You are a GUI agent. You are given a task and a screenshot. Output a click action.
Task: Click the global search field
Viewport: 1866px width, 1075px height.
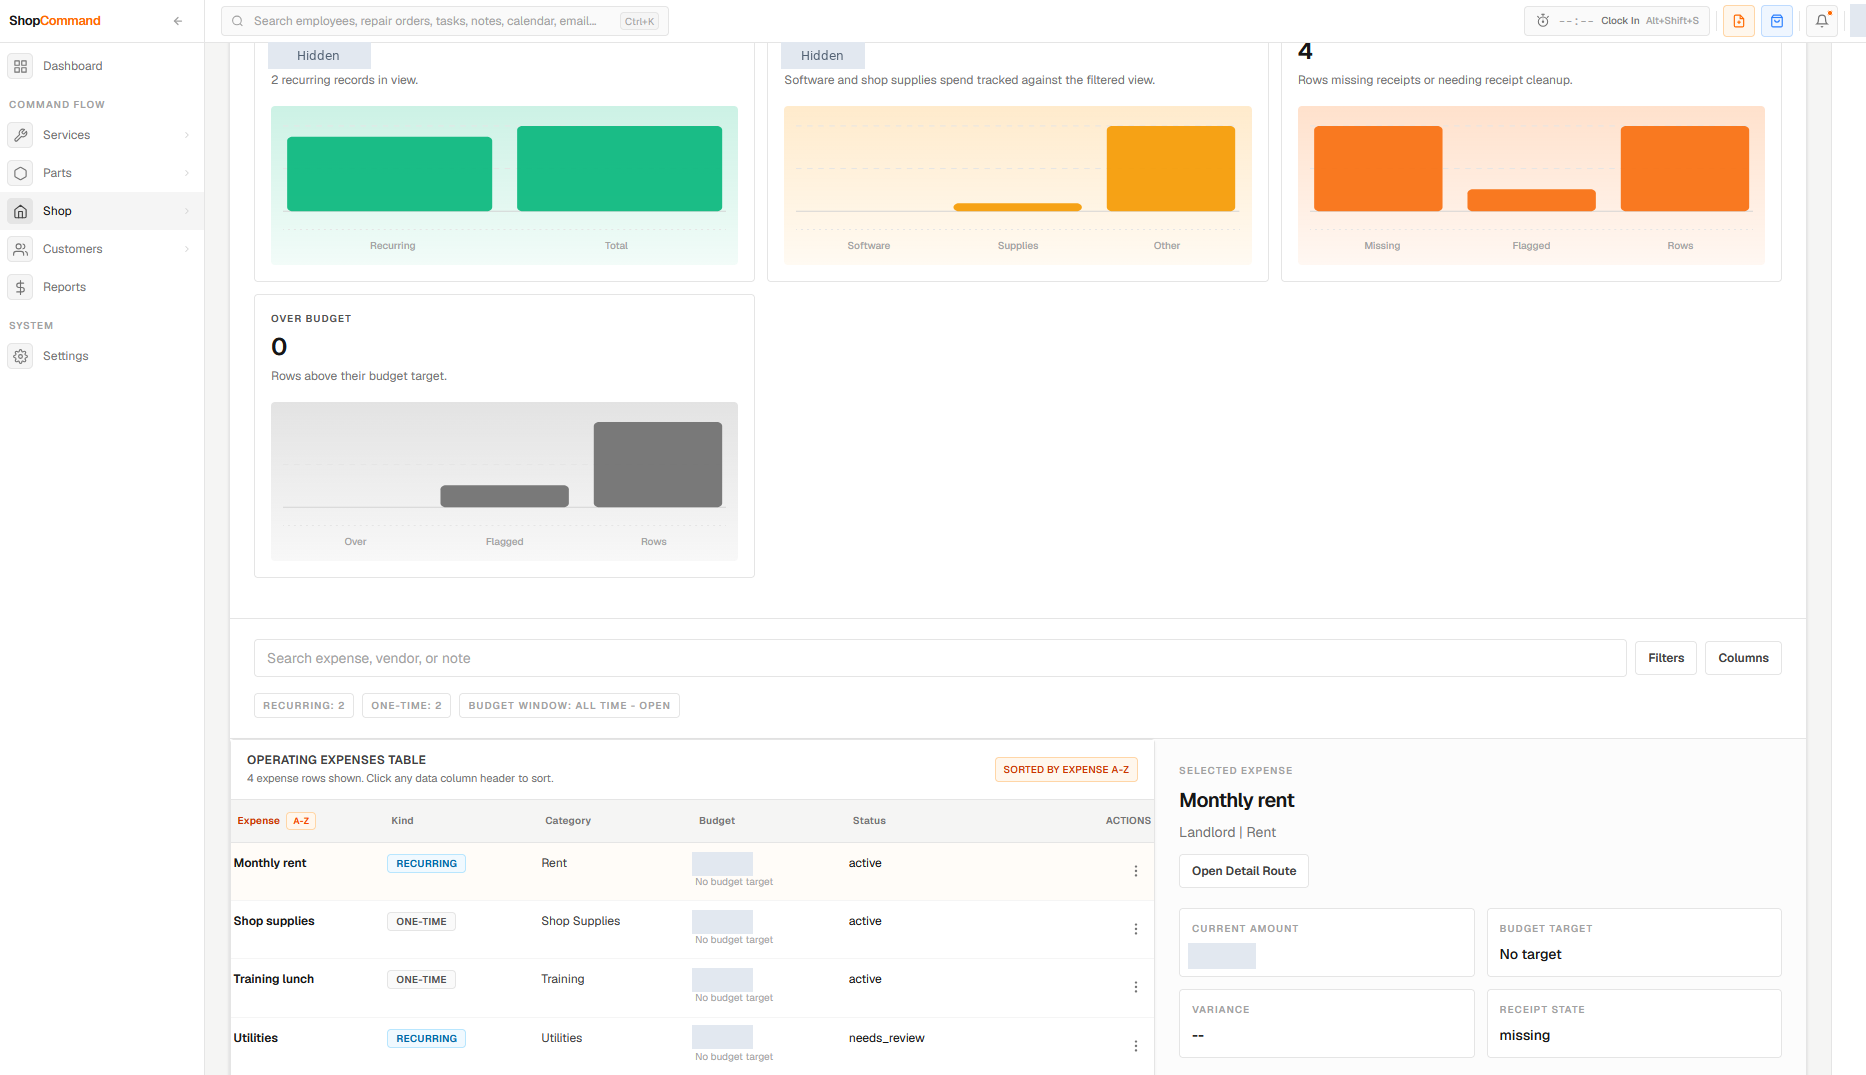[445, 21]
